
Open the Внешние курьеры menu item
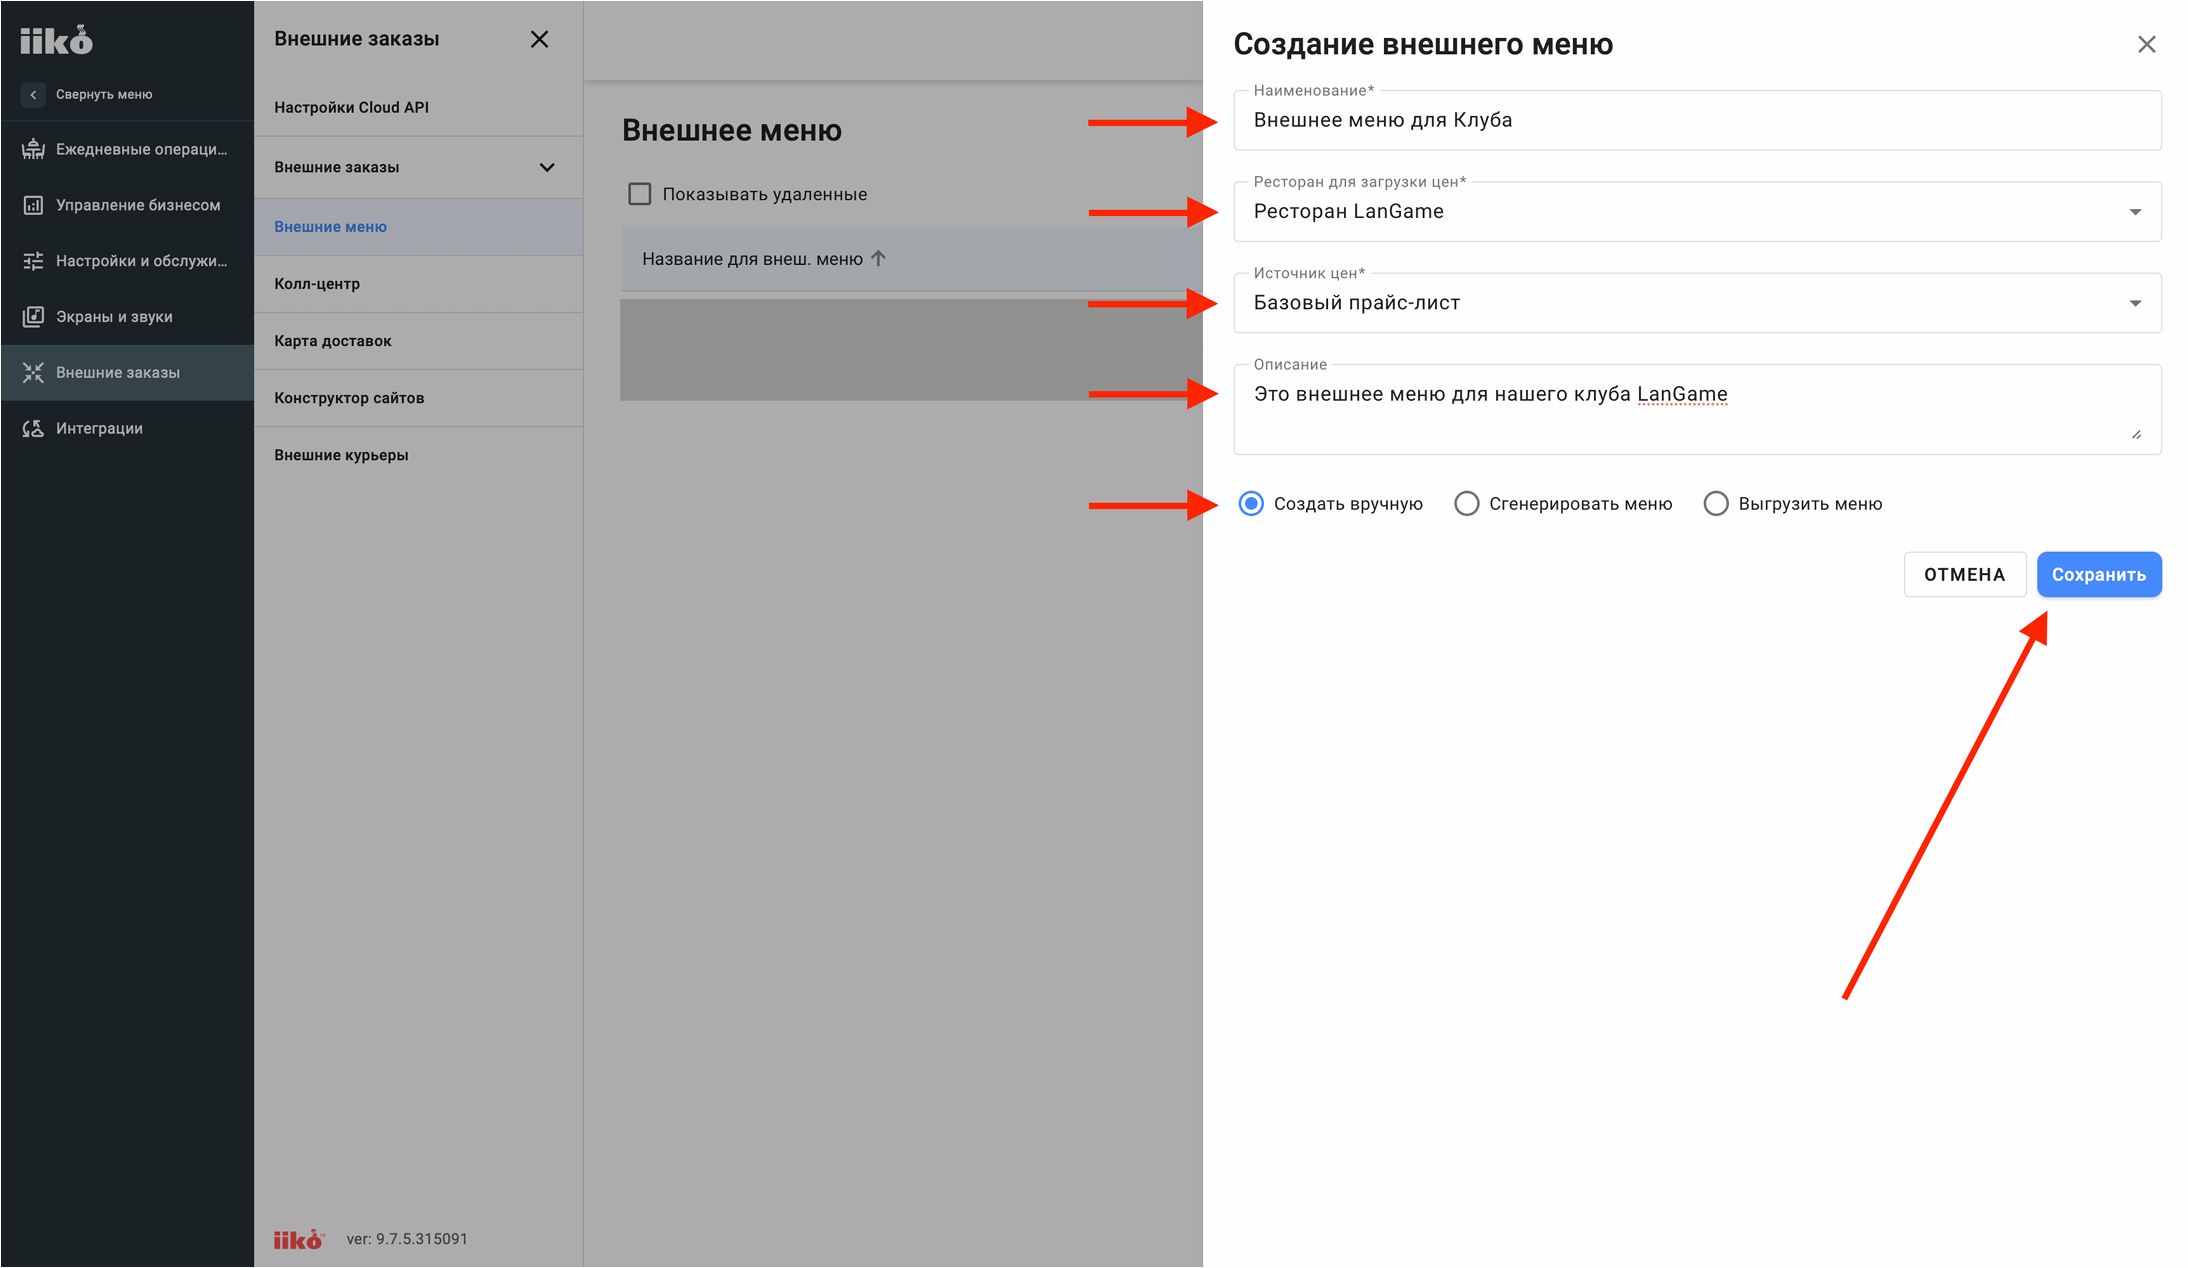[x=418, y=455]
